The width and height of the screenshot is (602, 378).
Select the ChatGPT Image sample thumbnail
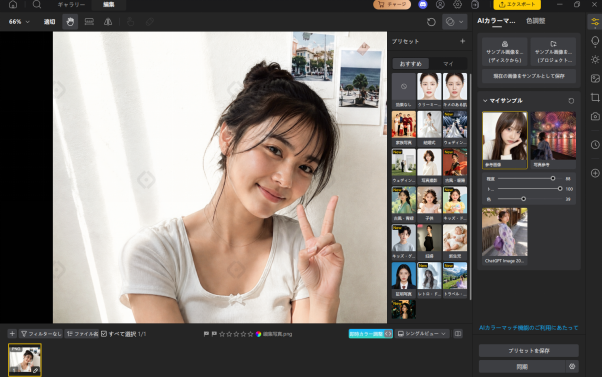(x=504, y=236)
